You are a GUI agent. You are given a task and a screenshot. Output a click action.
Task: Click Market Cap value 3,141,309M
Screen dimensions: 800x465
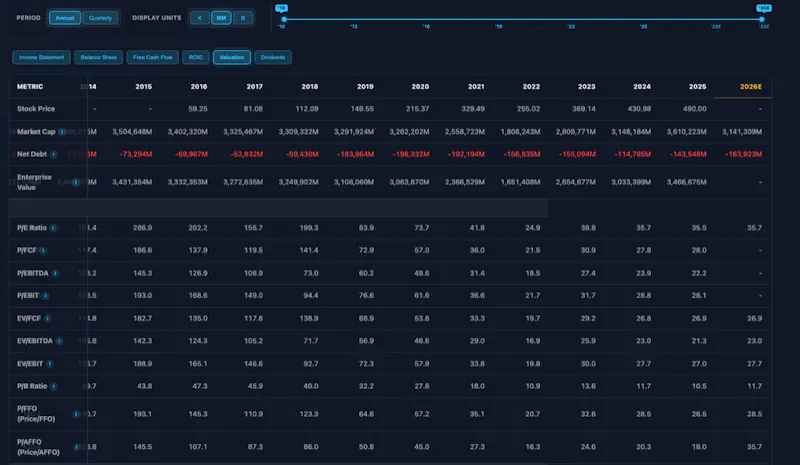click(742, 132)
